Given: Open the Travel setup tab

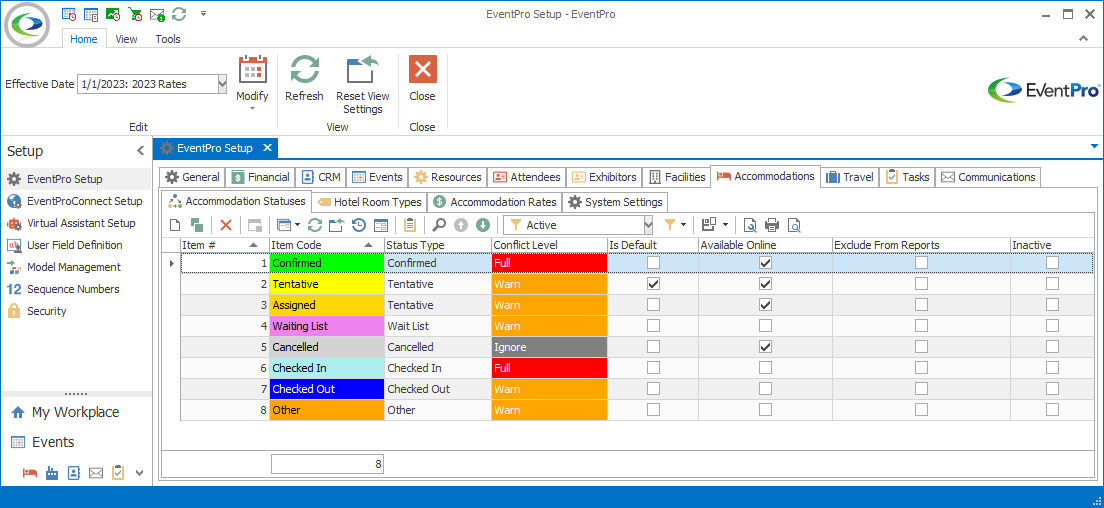Looking at the screenshot, I should (x=850, y=177).
